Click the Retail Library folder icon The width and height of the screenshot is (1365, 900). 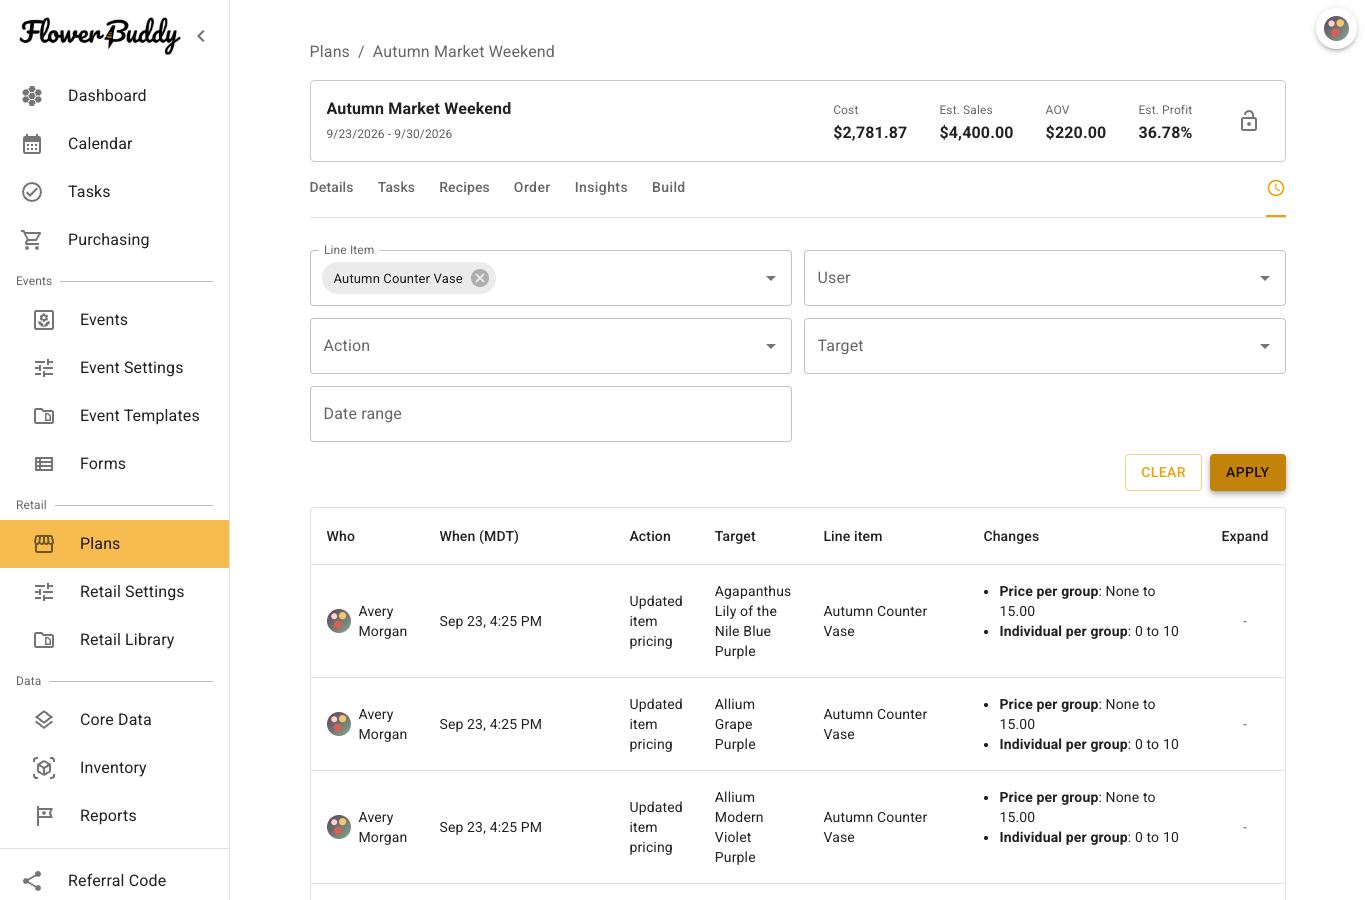coord(44,640)
